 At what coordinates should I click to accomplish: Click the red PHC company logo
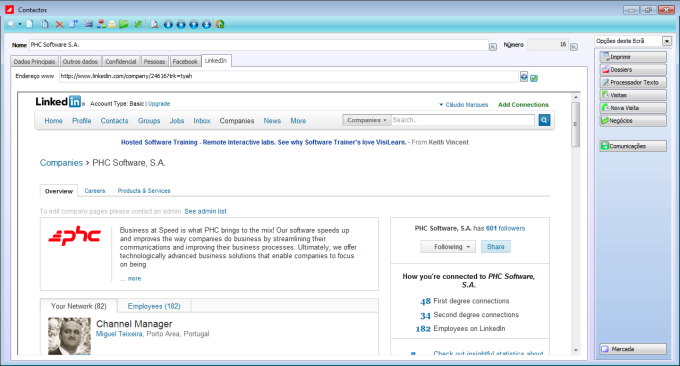pos(75,235)
